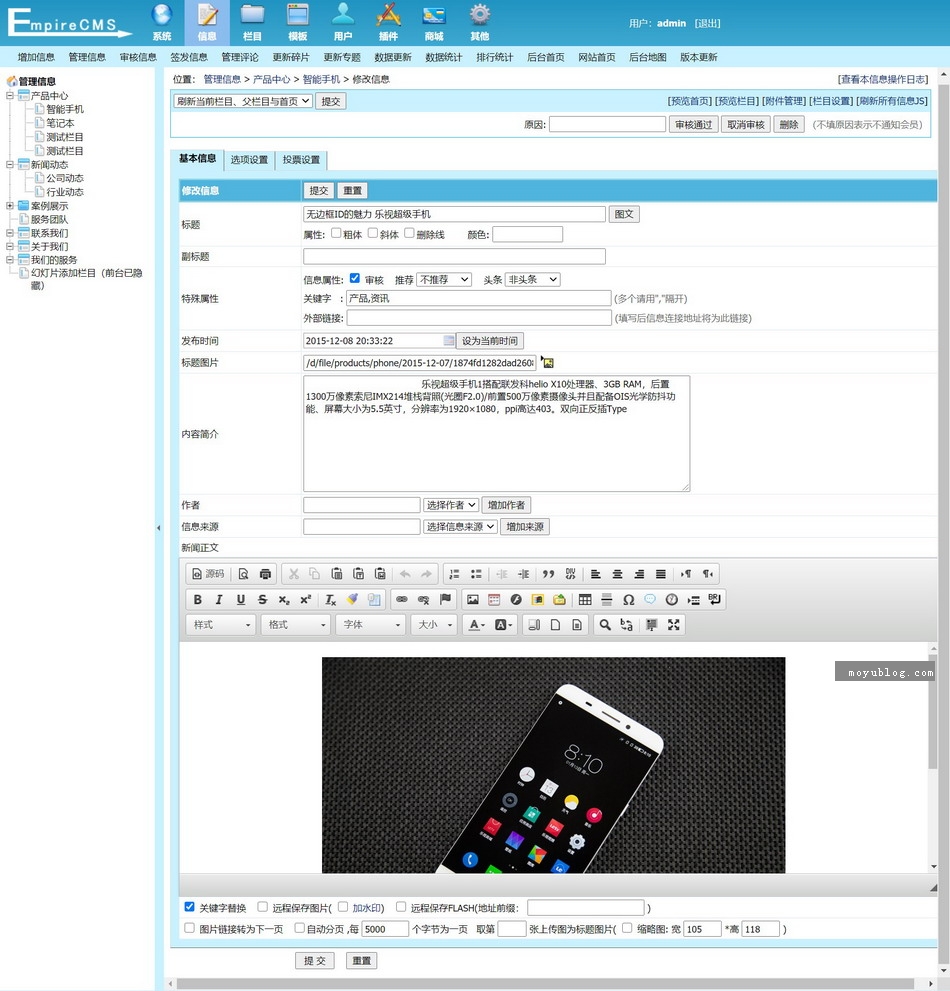Uncheck the 关键字替换 checkbox

click(189, 907)
